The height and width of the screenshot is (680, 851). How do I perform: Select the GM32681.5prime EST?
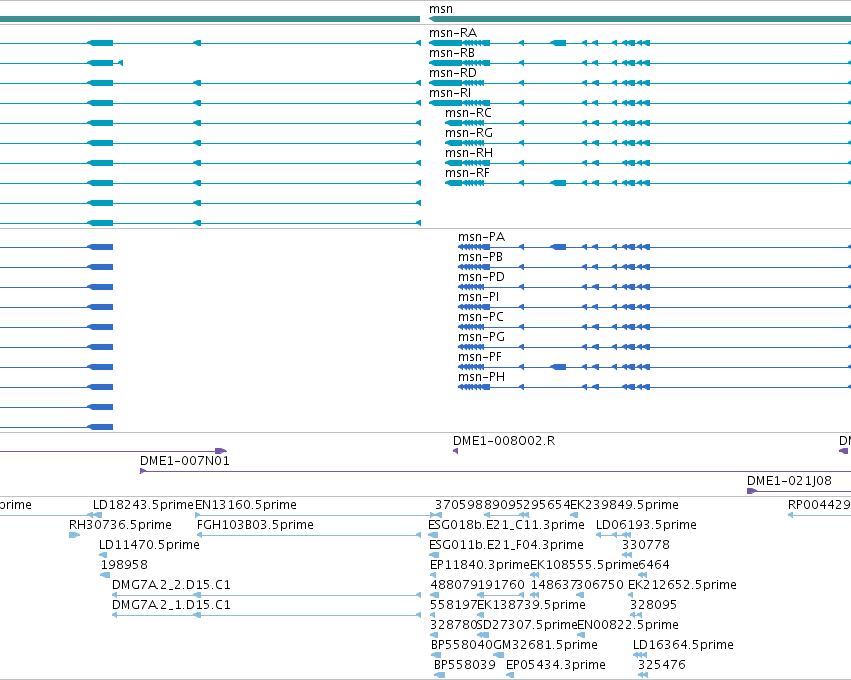tap(545, 646)
